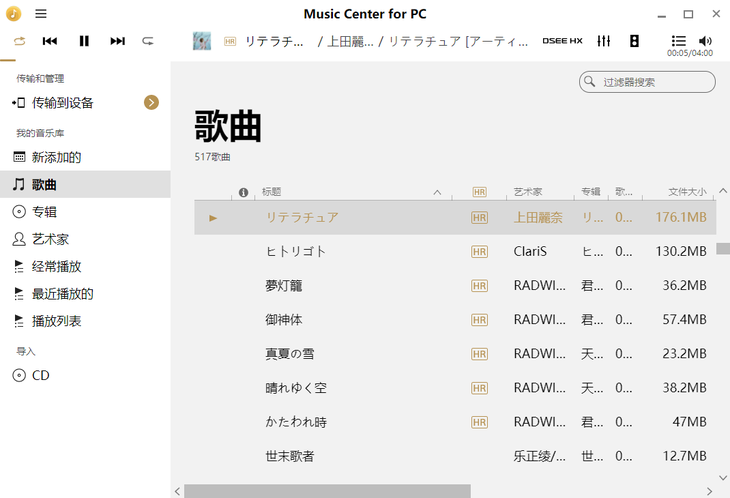Click the now-playing album art thumbnail
The image size is (730, 498).
pos(202,41)
